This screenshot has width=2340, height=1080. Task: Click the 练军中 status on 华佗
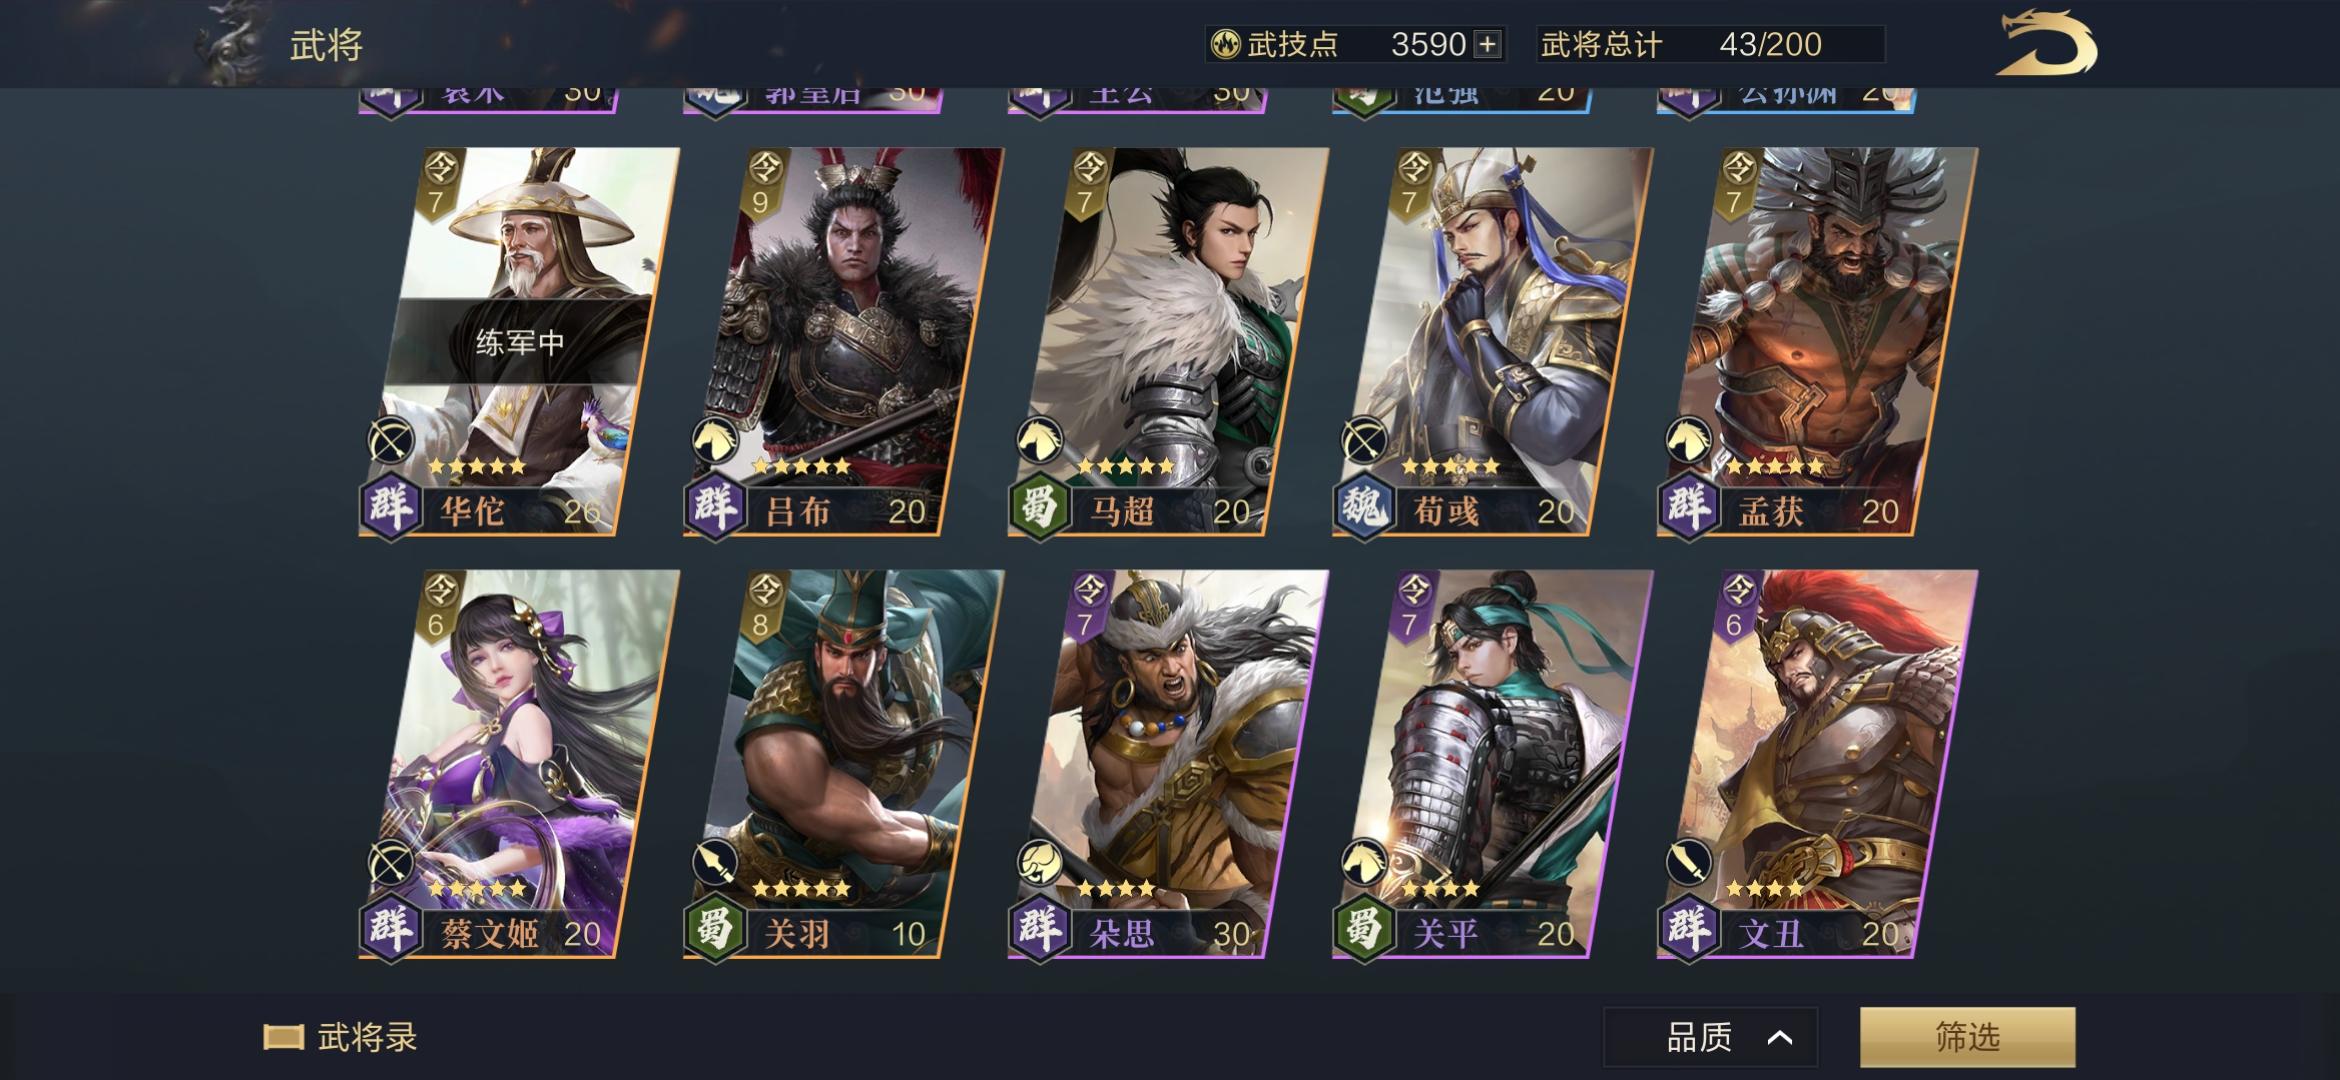[x=520, y=342]
